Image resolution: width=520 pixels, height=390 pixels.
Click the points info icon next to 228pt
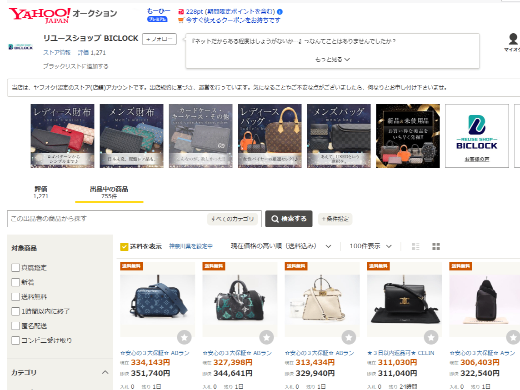280,12
